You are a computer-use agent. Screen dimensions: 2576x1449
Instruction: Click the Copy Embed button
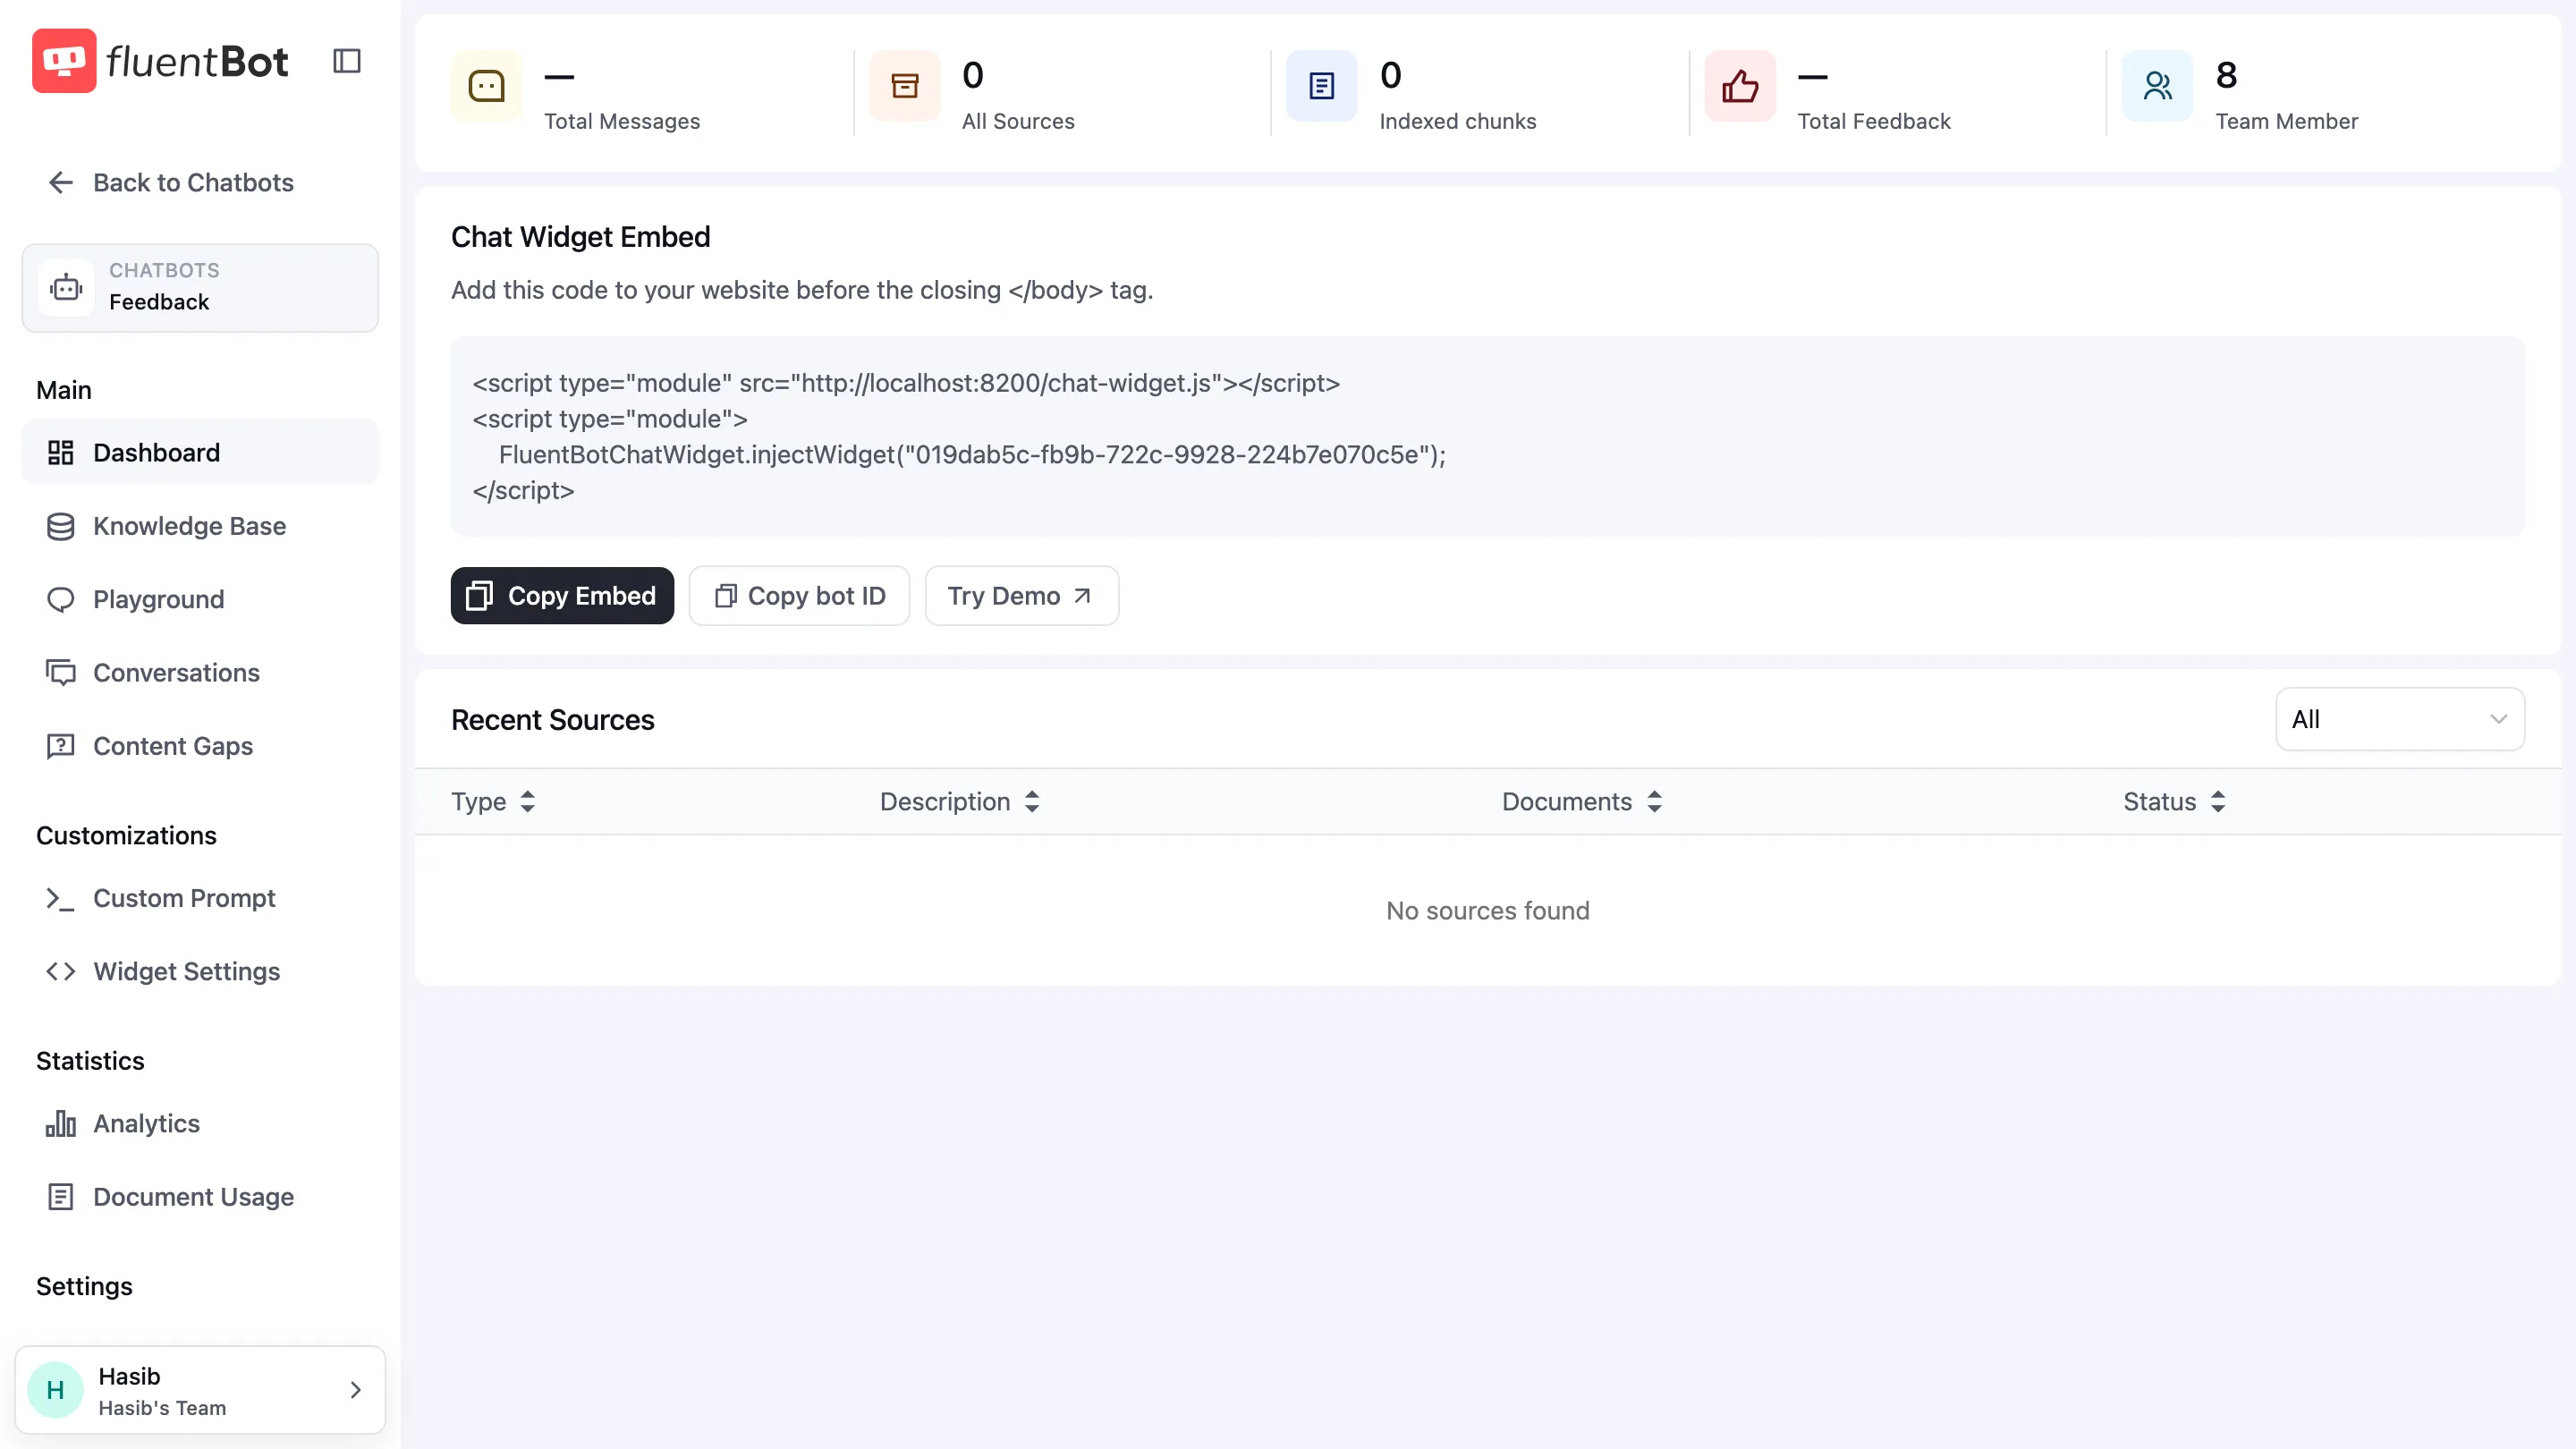tap(562, 596)
